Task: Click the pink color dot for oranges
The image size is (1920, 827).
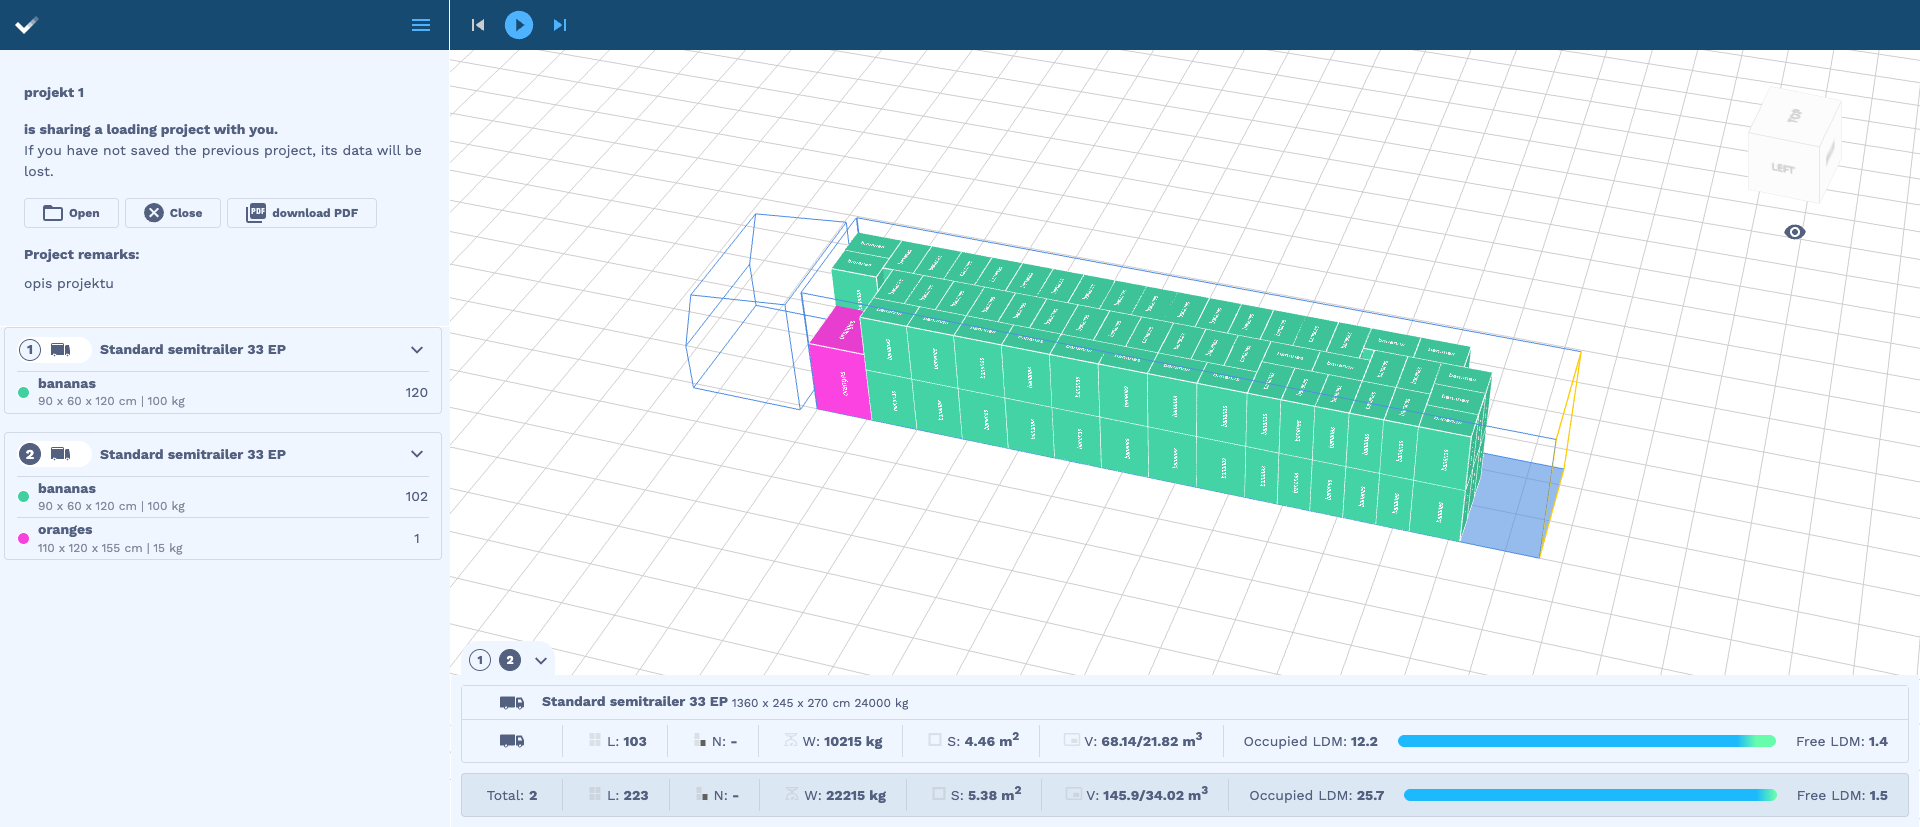Action: coord(24,538)
